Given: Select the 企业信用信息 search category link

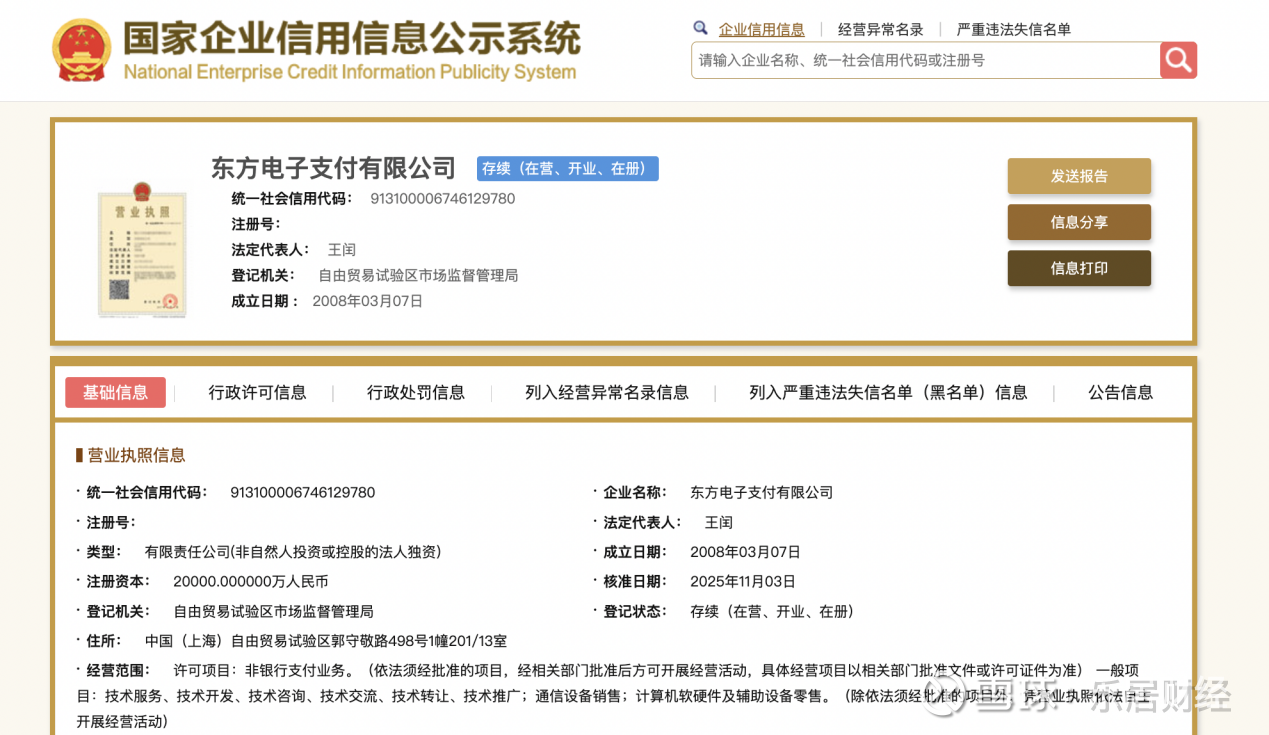Looking at the screenshot, I should 761,29.
